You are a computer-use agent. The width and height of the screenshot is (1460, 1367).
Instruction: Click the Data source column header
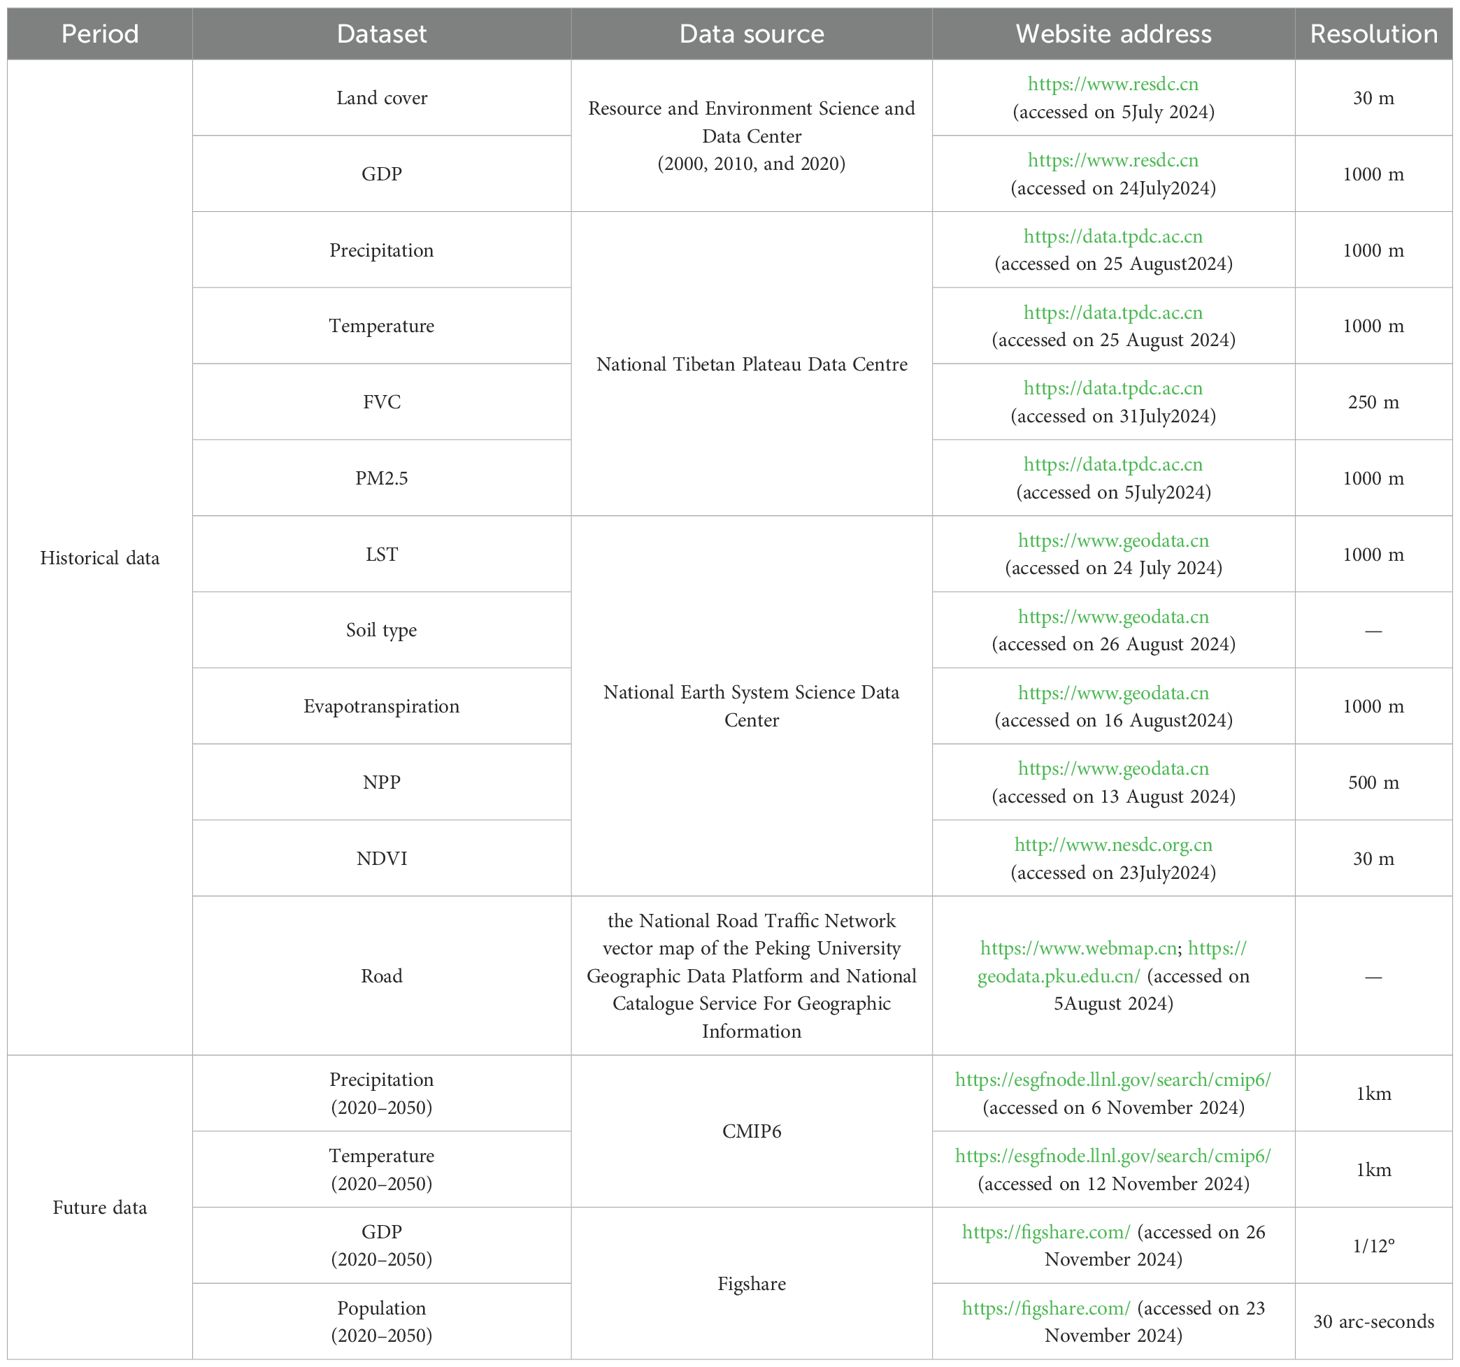[x=751, y=34]
